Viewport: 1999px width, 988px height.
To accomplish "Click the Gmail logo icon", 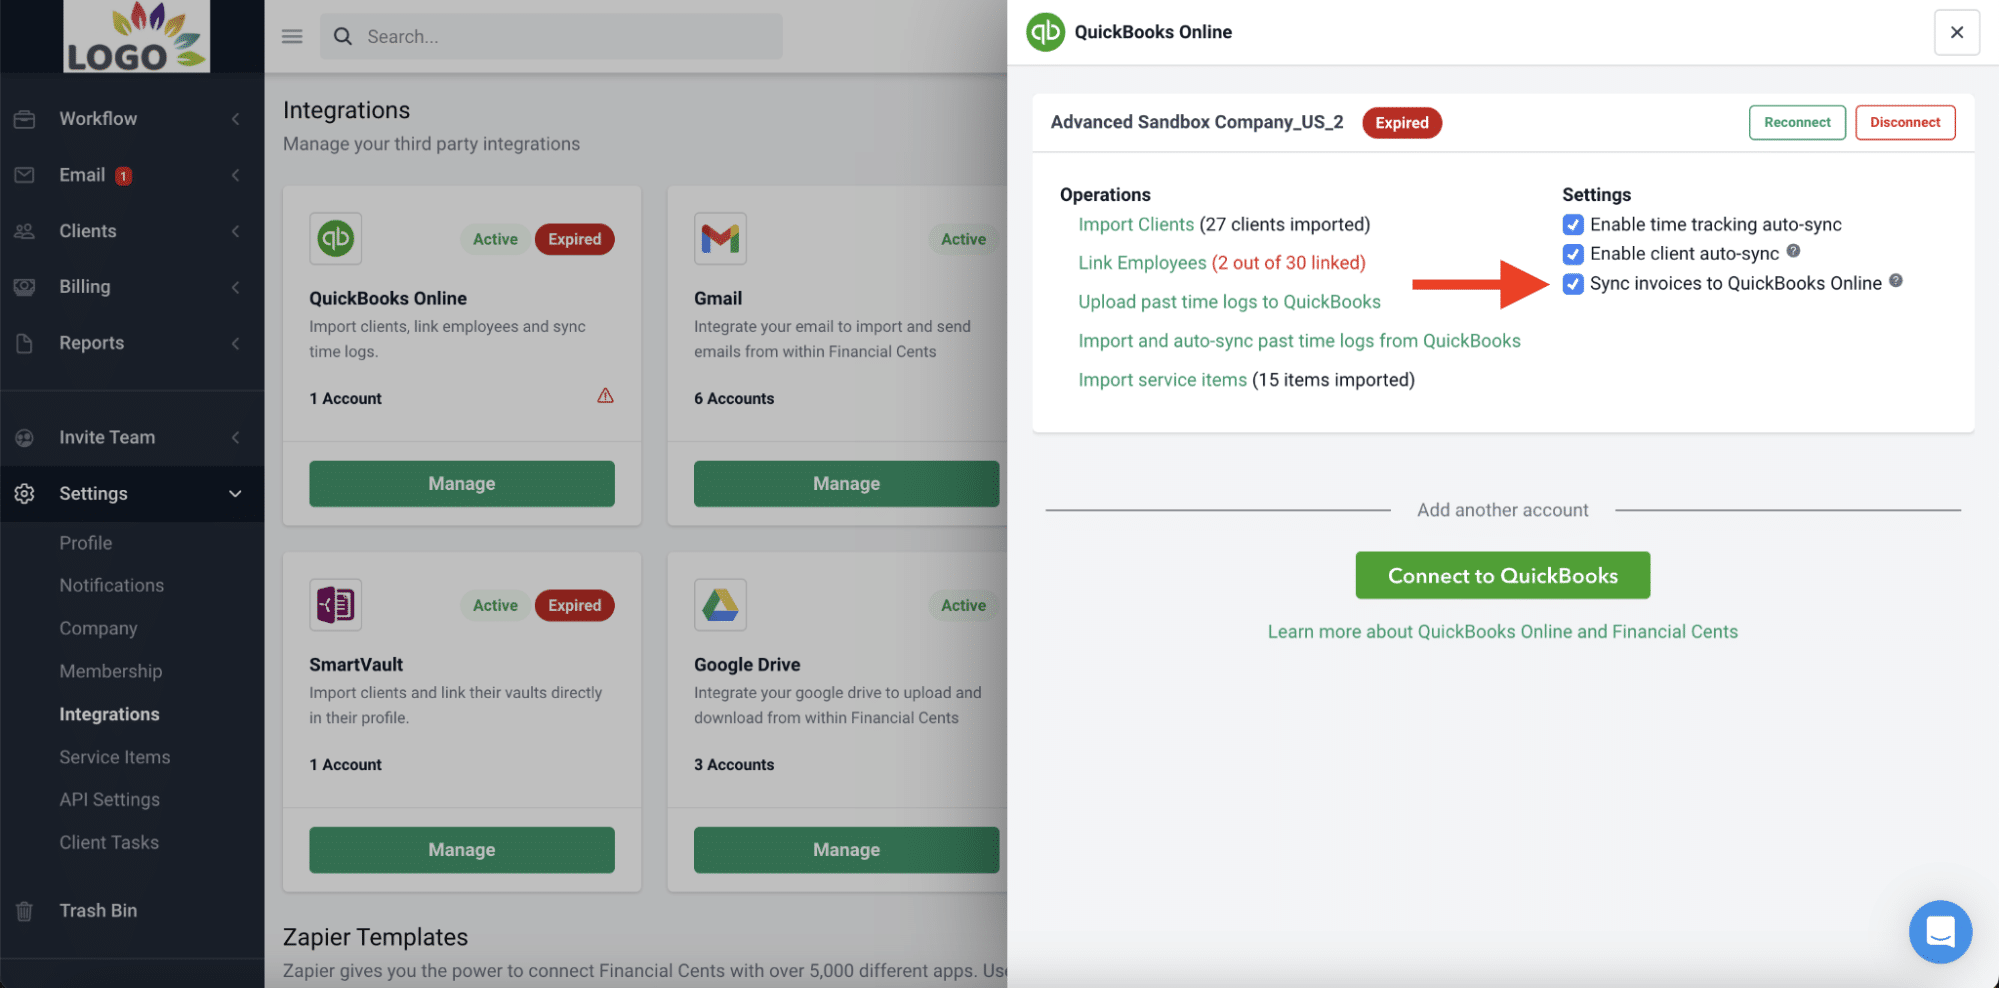I will click(720, 238).
